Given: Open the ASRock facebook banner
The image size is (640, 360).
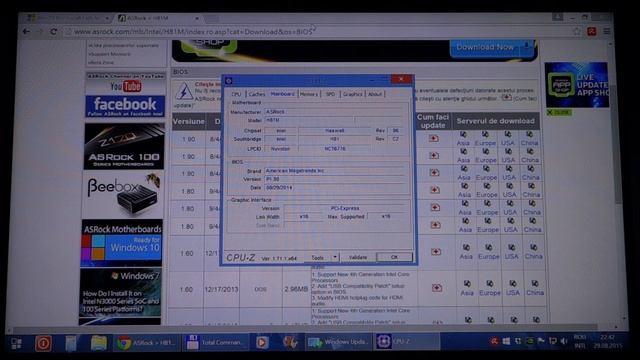Looking at the screenshot, I should coord(125,106).
